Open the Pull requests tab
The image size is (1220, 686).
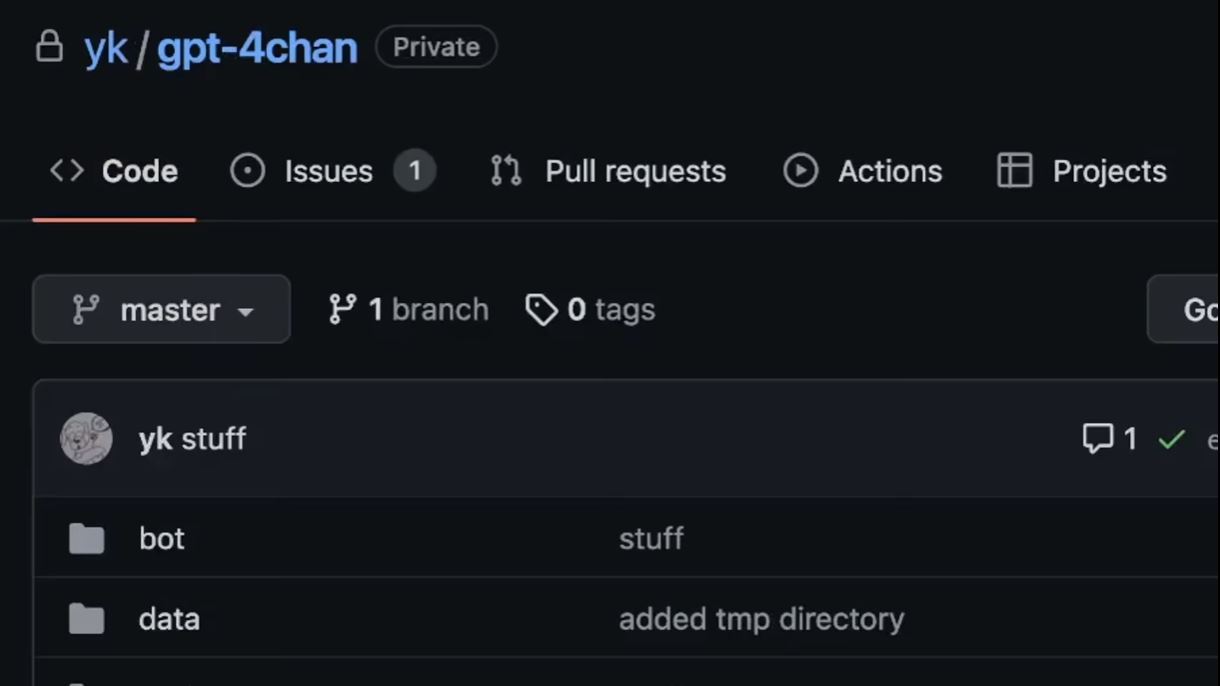(x=608, y=171)
